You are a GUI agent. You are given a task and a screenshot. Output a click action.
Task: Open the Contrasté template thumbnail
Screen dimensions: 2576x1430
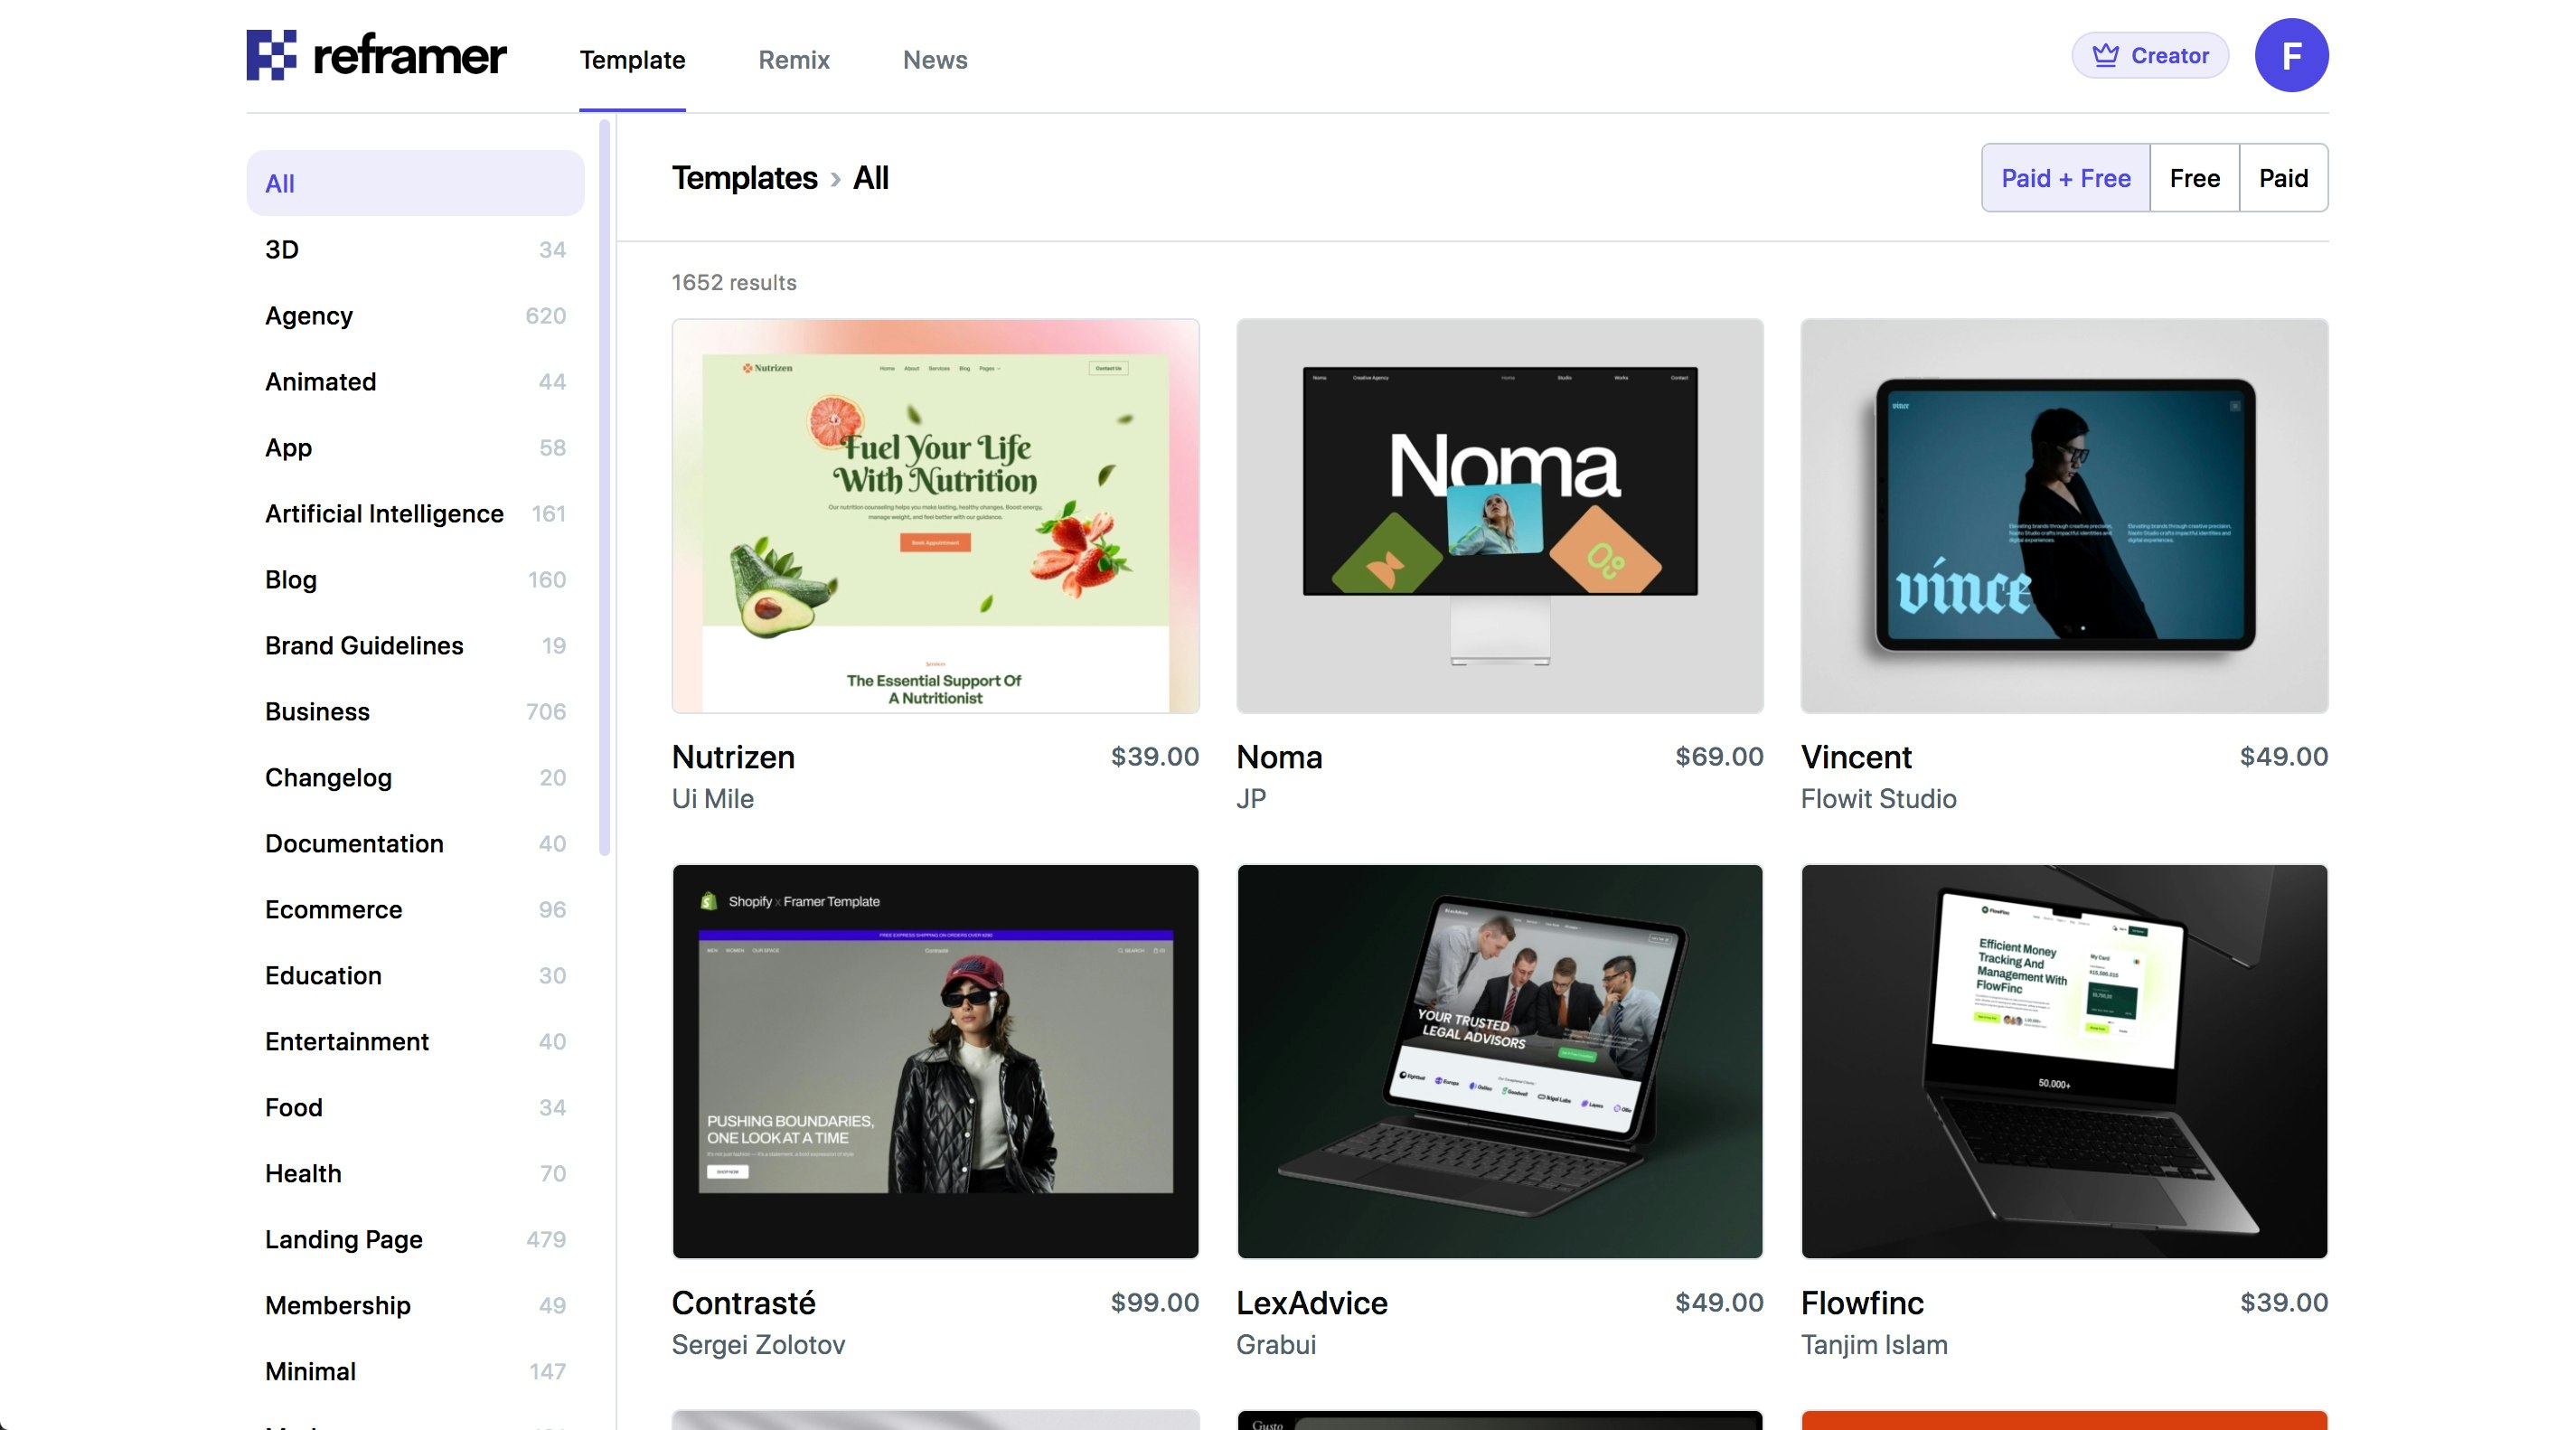(935, 1061)
